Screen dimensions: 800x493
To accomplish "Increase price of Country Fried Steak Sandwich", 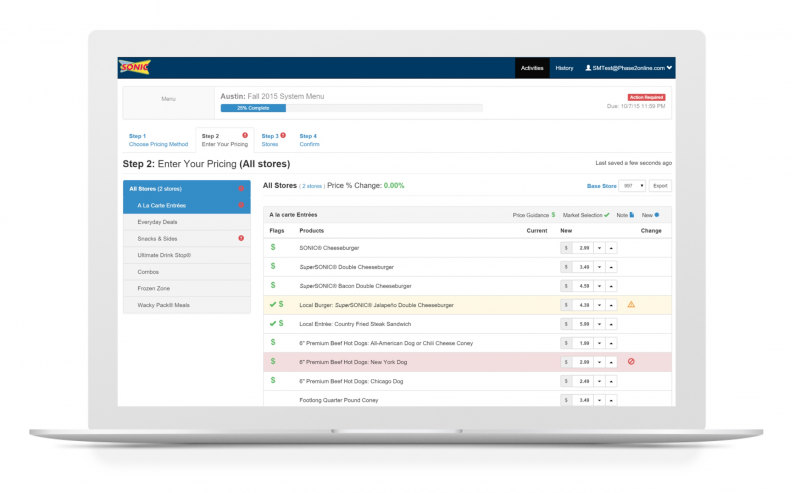I will (611, 324).
